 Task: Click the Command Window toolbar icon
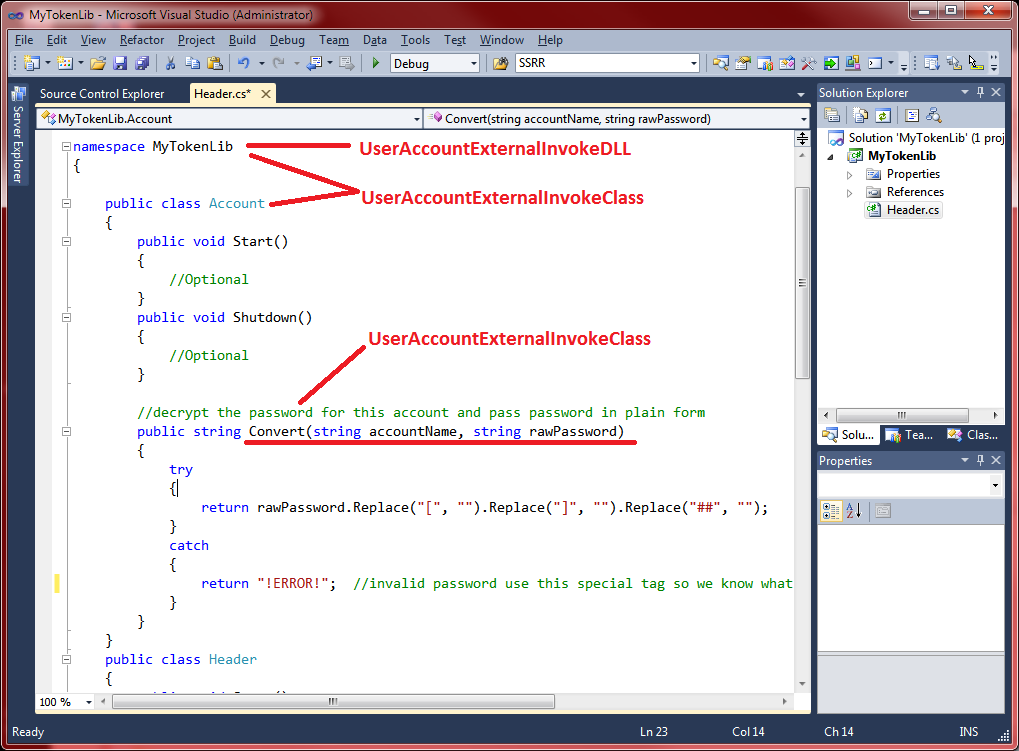point(875,63)
